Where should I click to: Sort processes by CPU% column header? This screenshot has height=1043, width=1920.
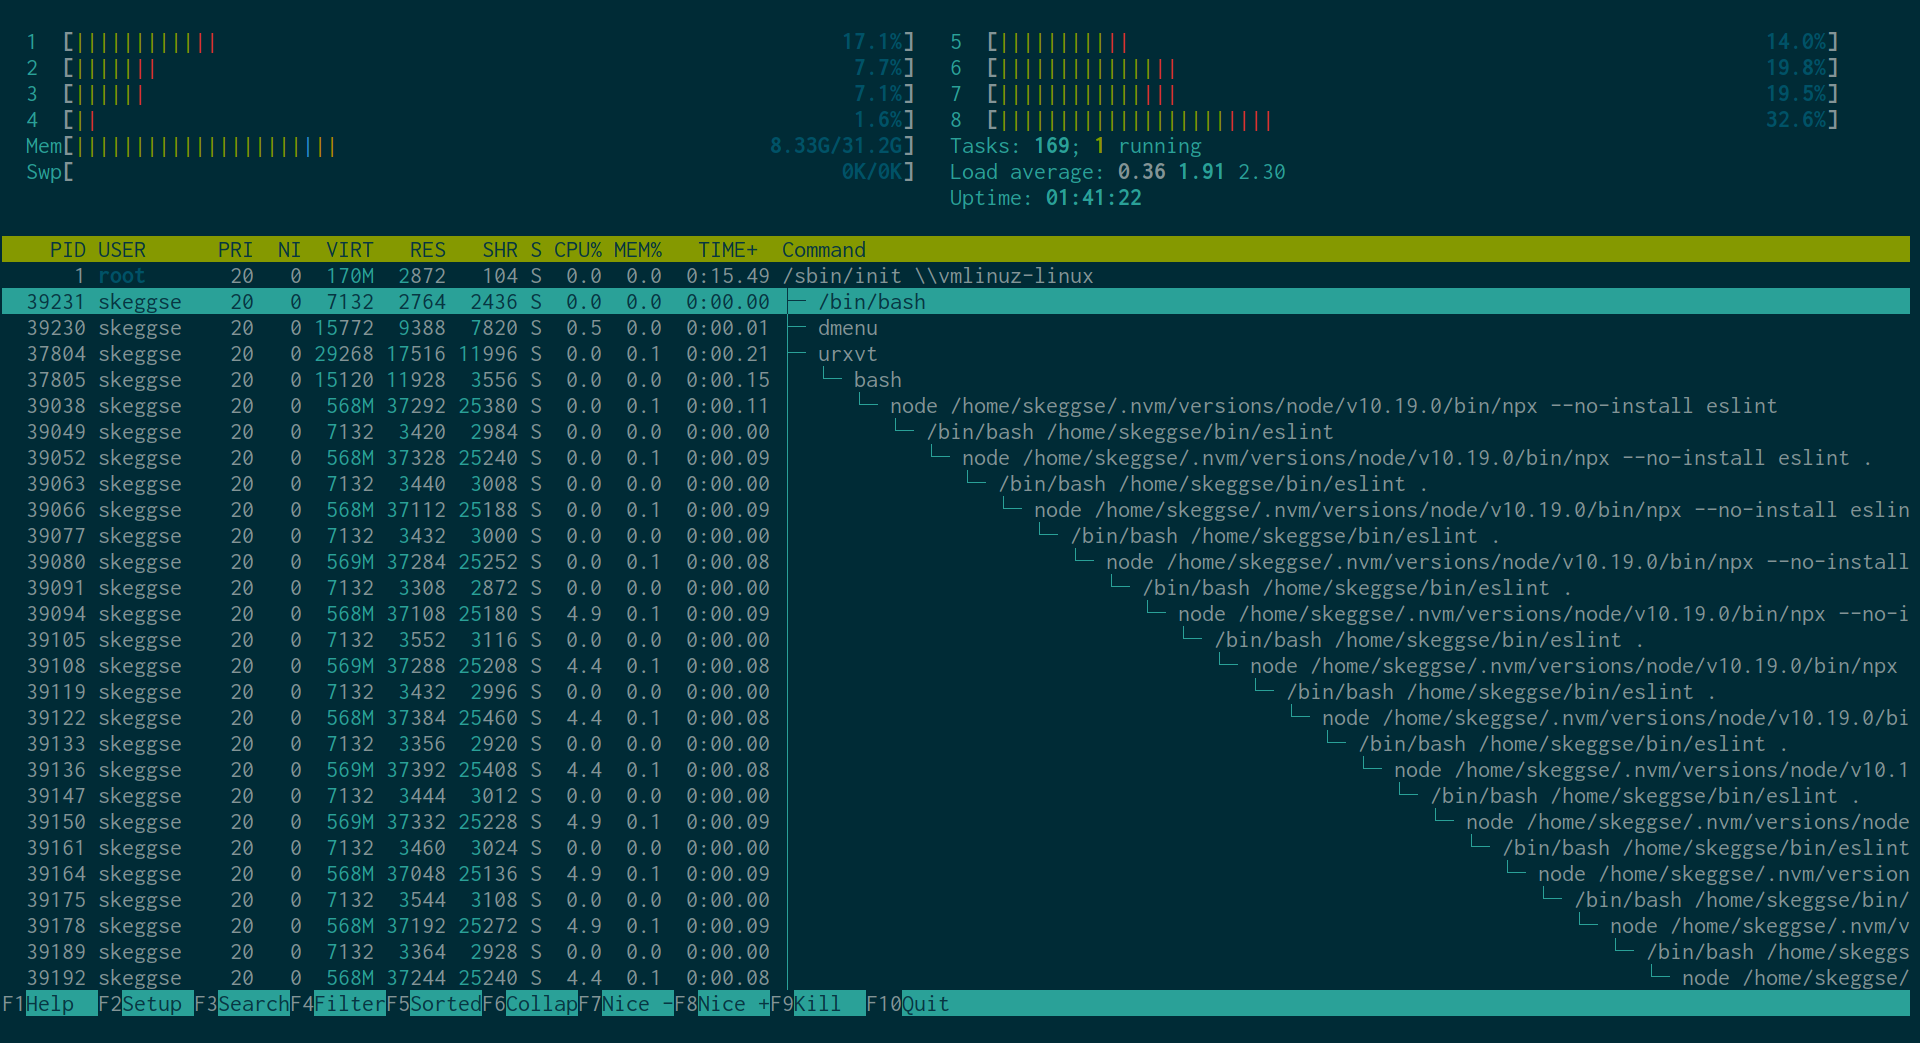[x=578, y=249]
